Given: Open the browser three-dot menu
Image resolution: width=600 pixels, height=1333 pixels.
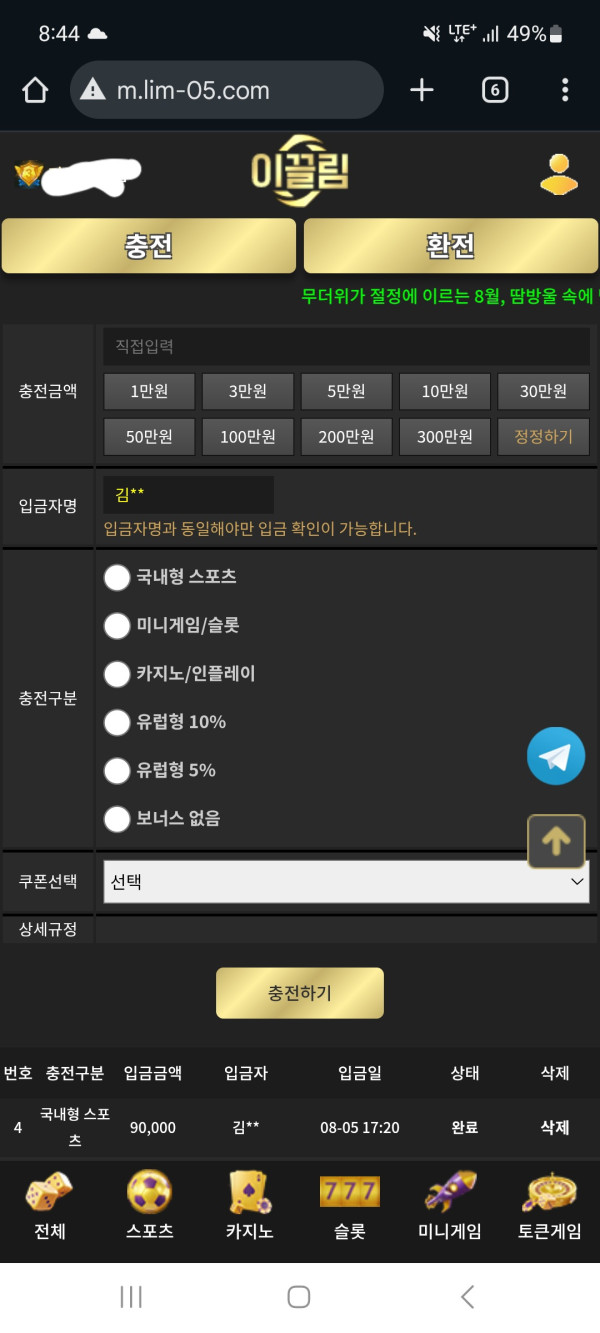Looking at the screenshot, I should click(565, 91).
